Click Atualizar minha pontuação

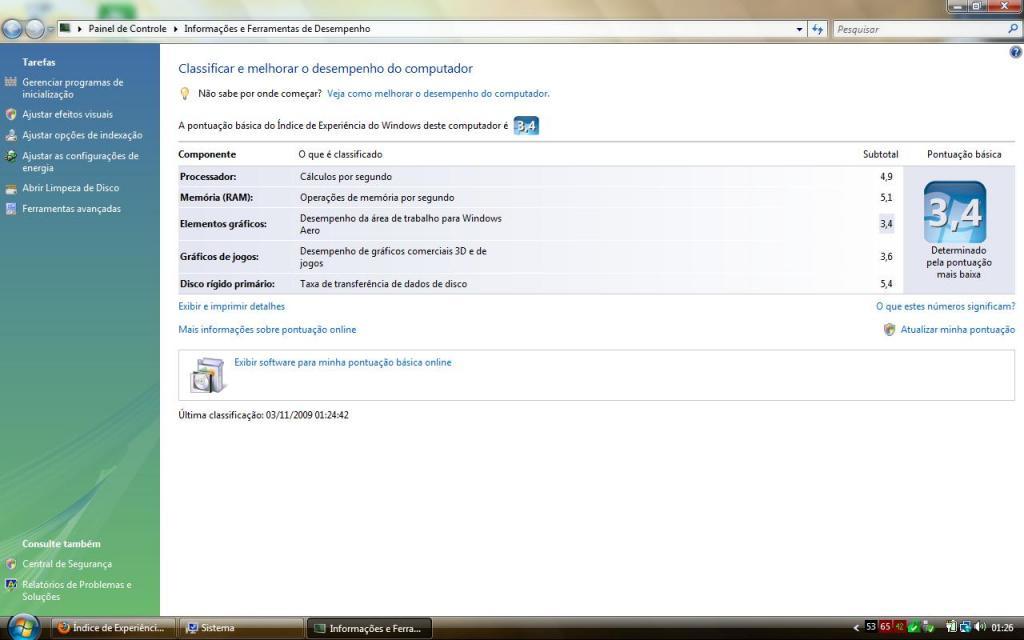click(957, 330)
